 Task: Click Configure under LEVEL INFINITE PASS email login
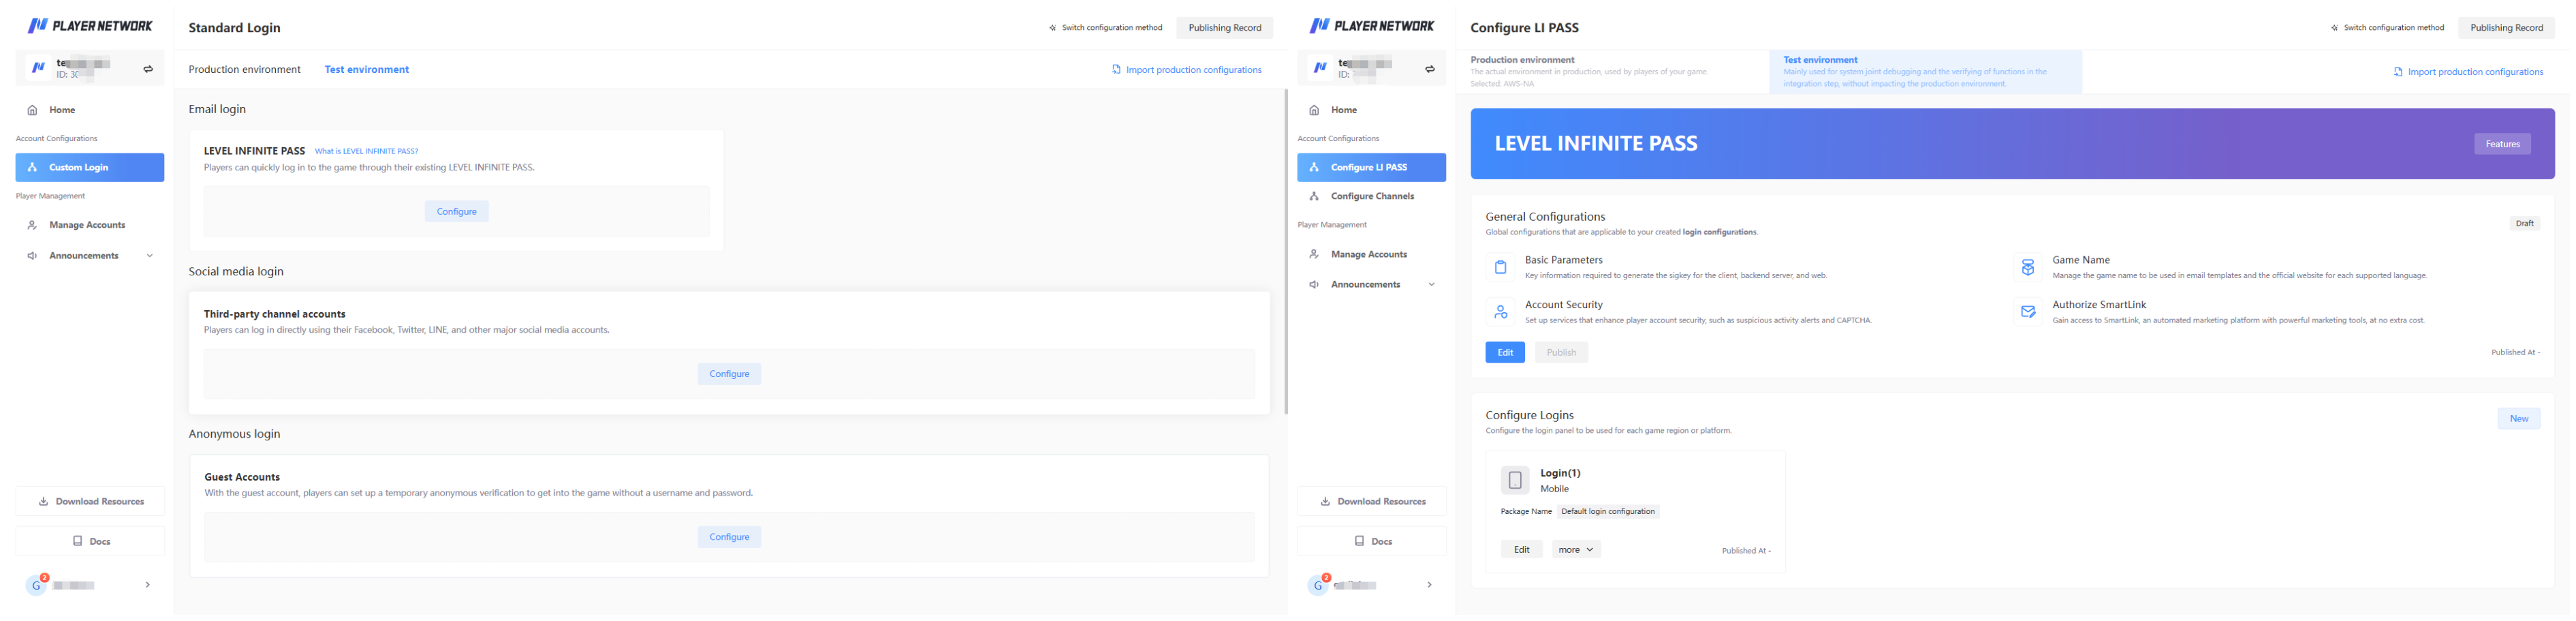coord(457,212)
